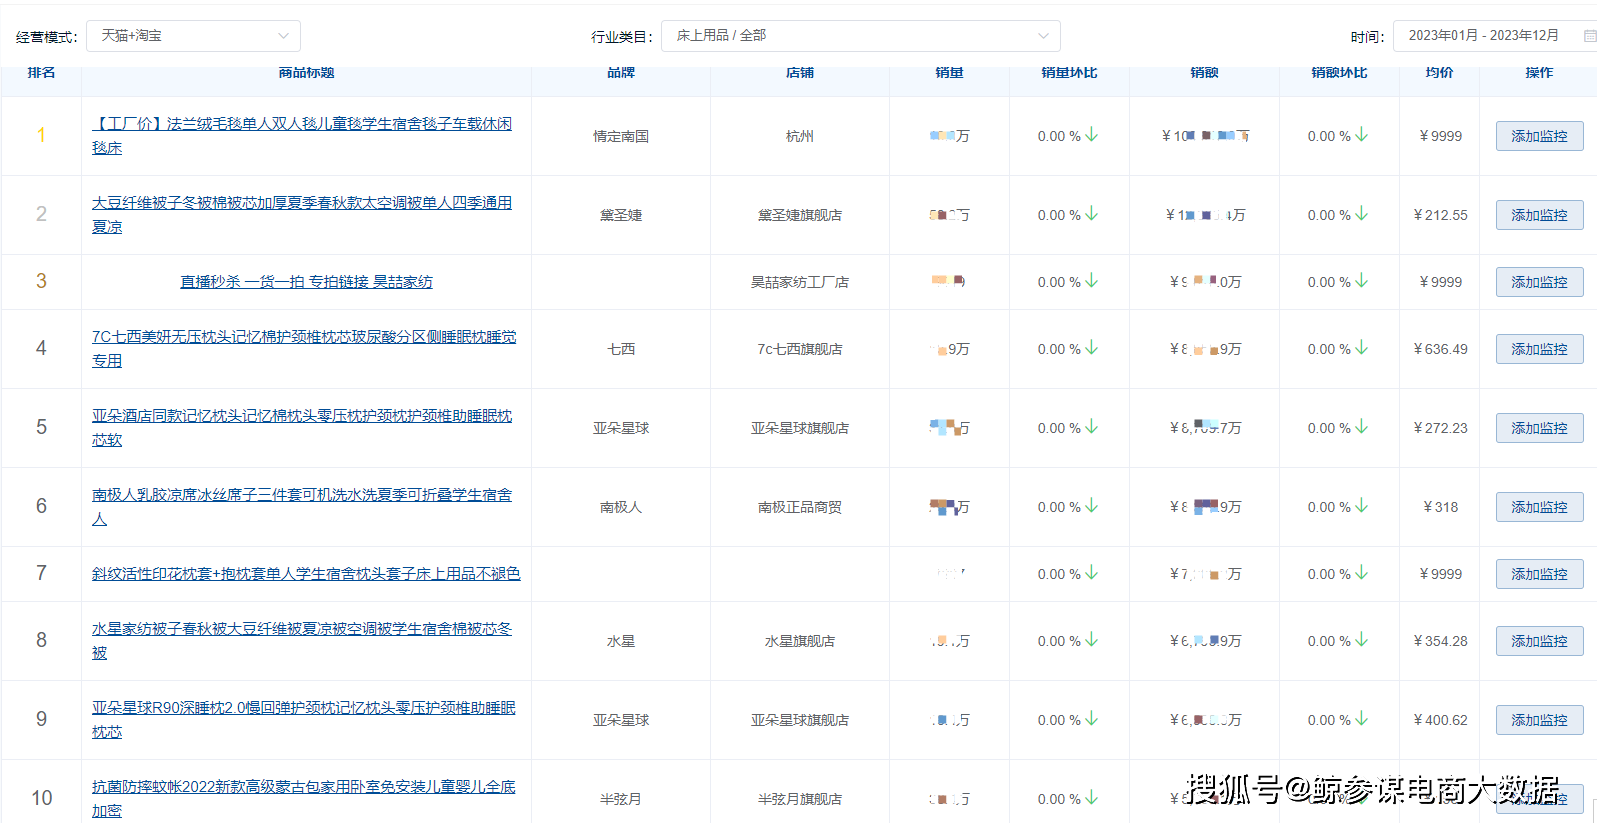Select the ¥354.28 average price cell
The height and width of the screenshot is (823, 1597).
tap(1440, 641)
